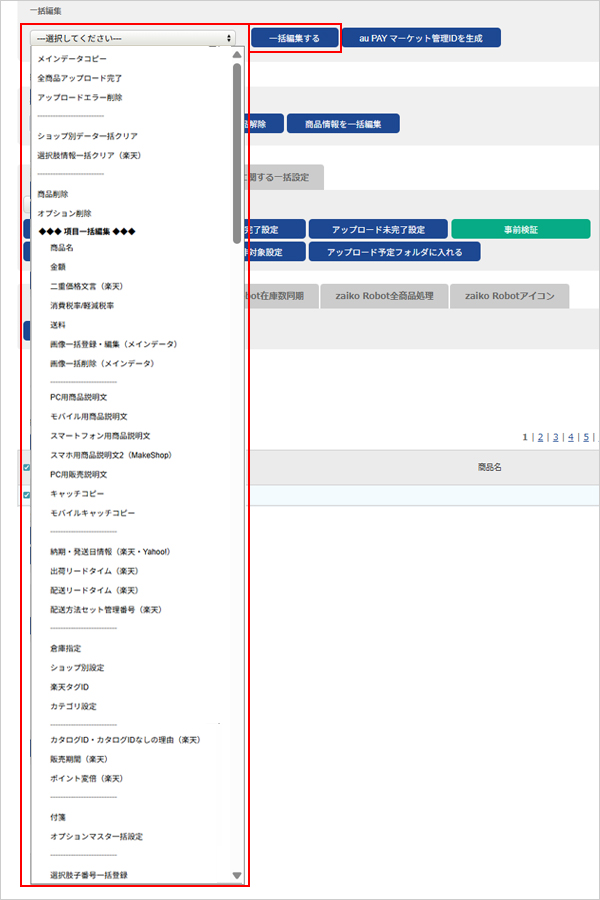The image size is (600, 900).
Task: Select PC用販売説明文 option
Action: point(79,475)
